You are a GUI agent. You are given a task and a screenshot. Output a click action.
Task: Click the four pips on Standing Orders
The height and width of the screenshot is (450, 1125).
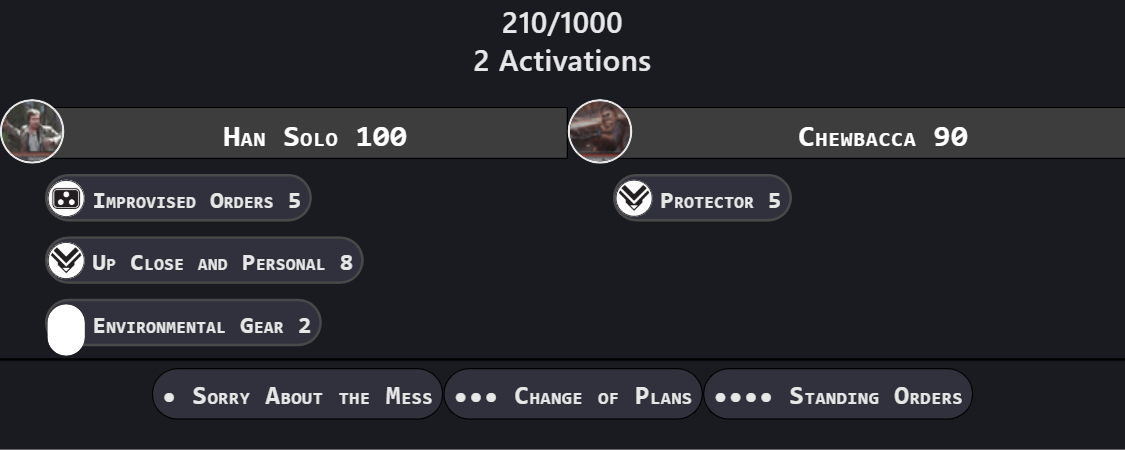tap(743, 397)
